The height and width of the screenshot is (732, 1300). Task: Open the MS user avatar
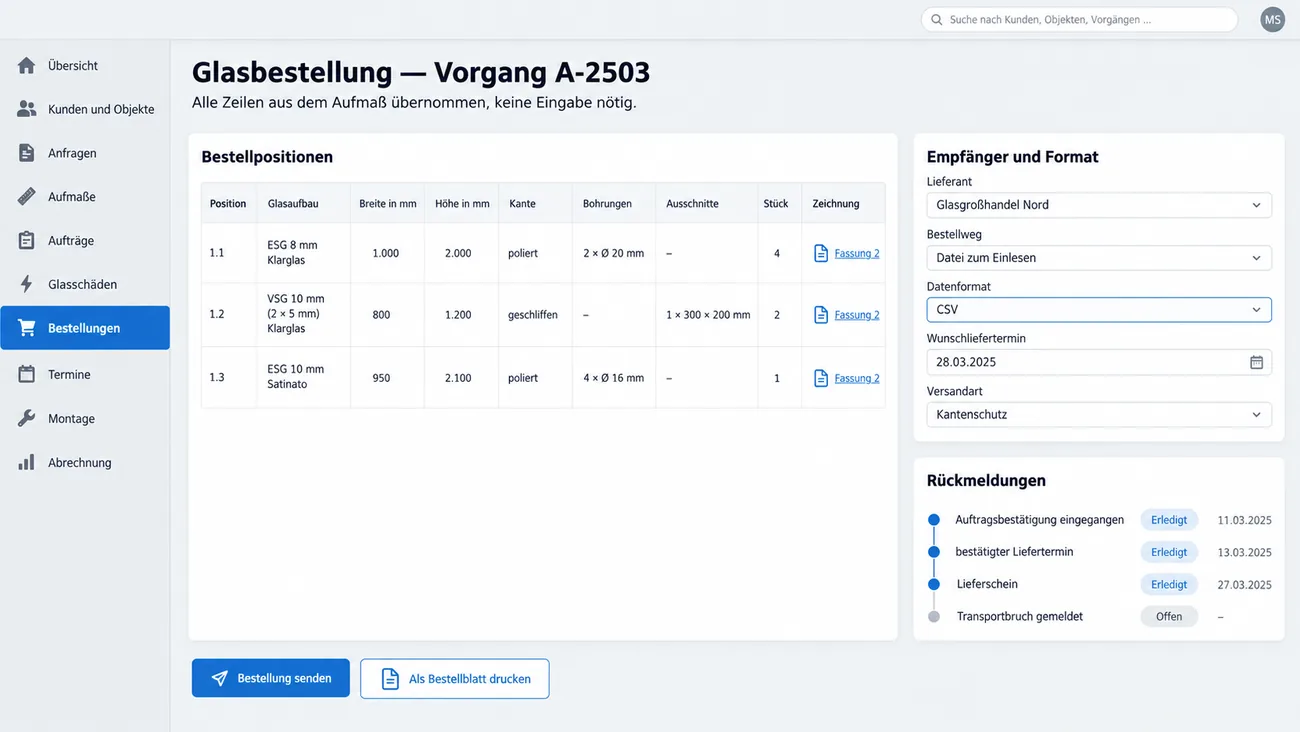[1272, 20]
